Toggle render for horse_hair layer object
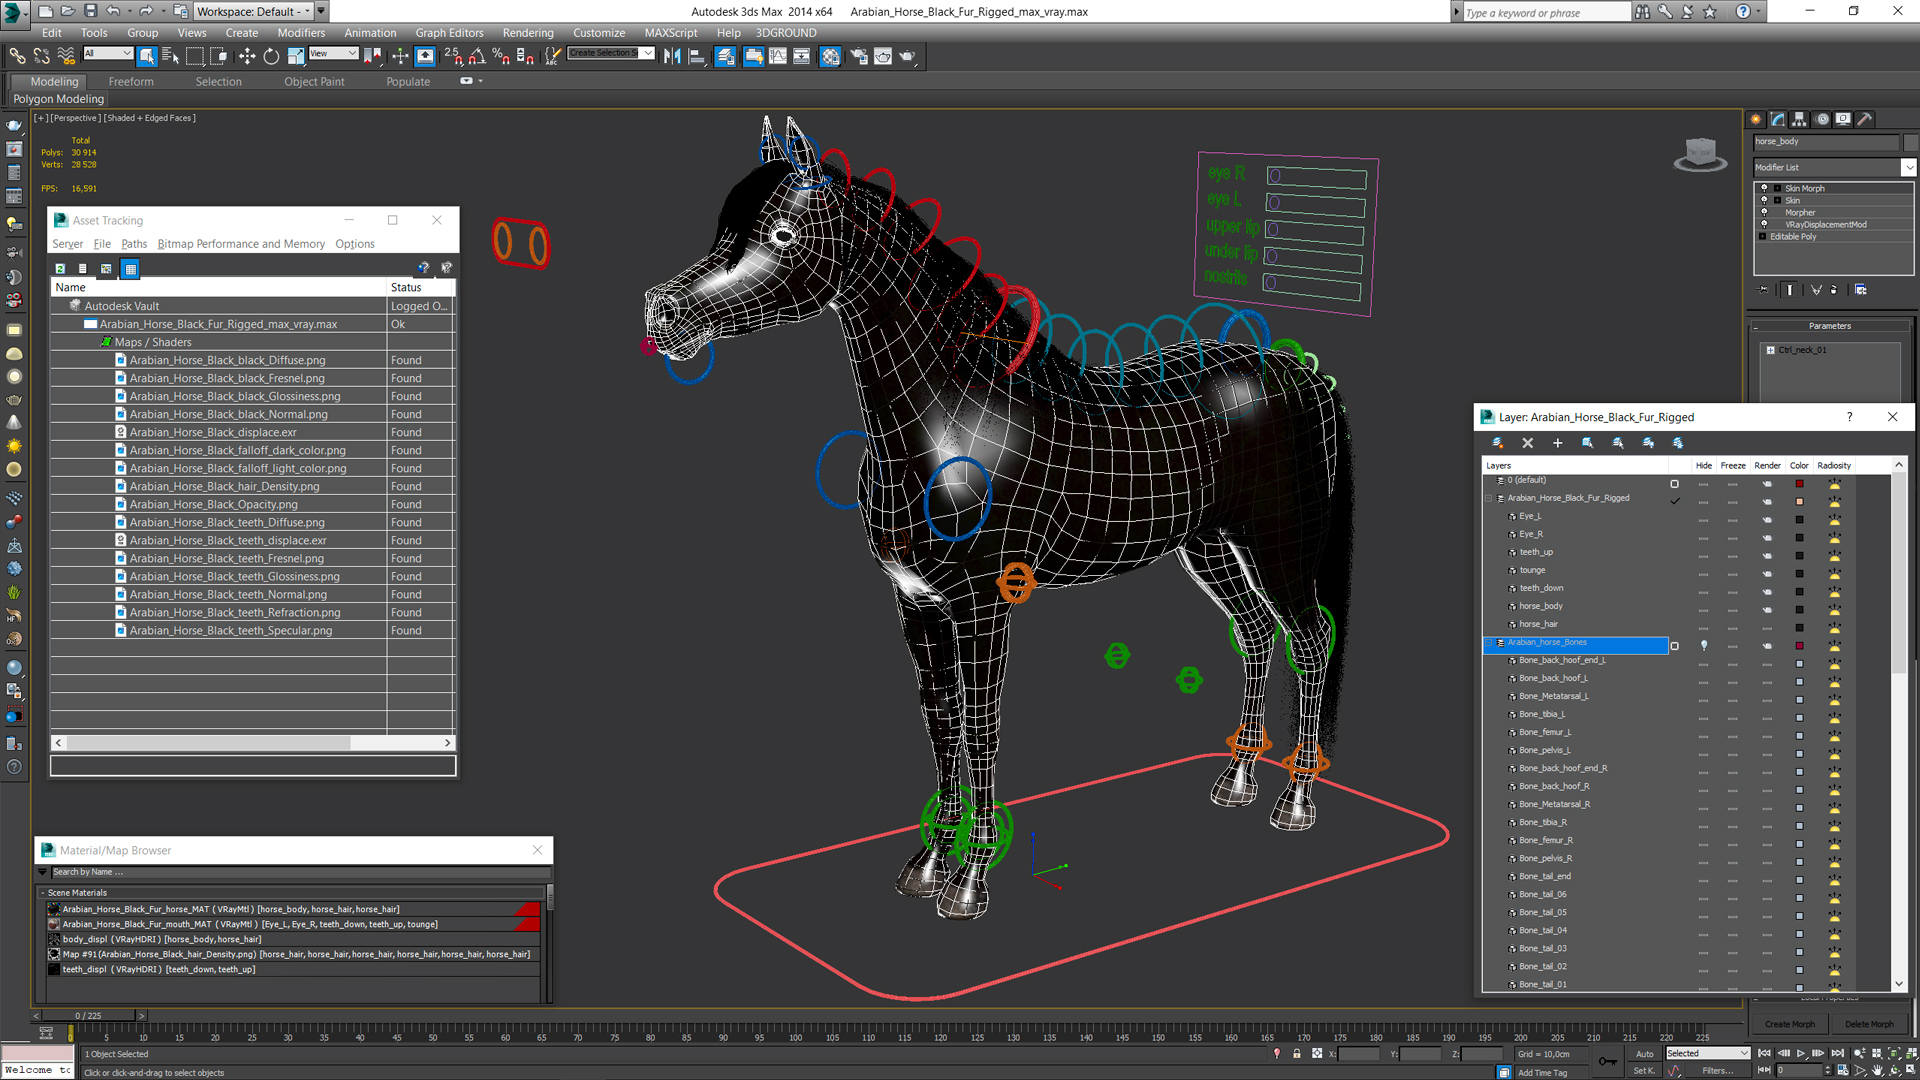The height and width of the screenshot is (1080, 1920). [x=1767, y=627]
